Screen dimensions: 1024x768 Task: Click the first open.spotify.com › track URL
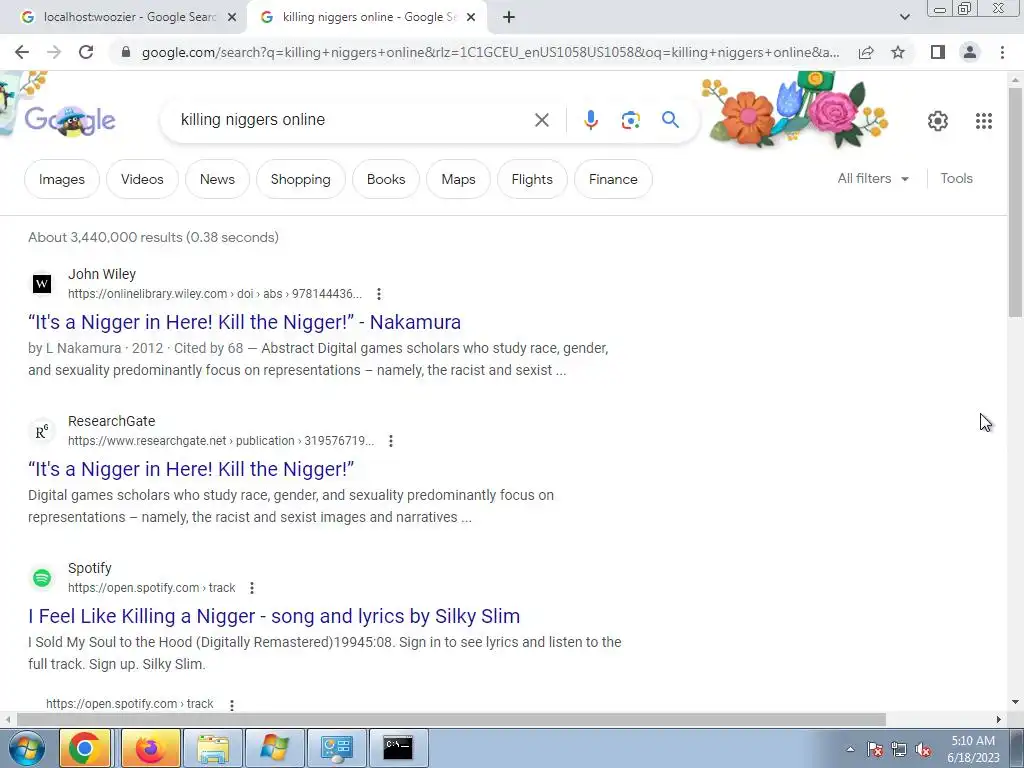coord(152,588)
